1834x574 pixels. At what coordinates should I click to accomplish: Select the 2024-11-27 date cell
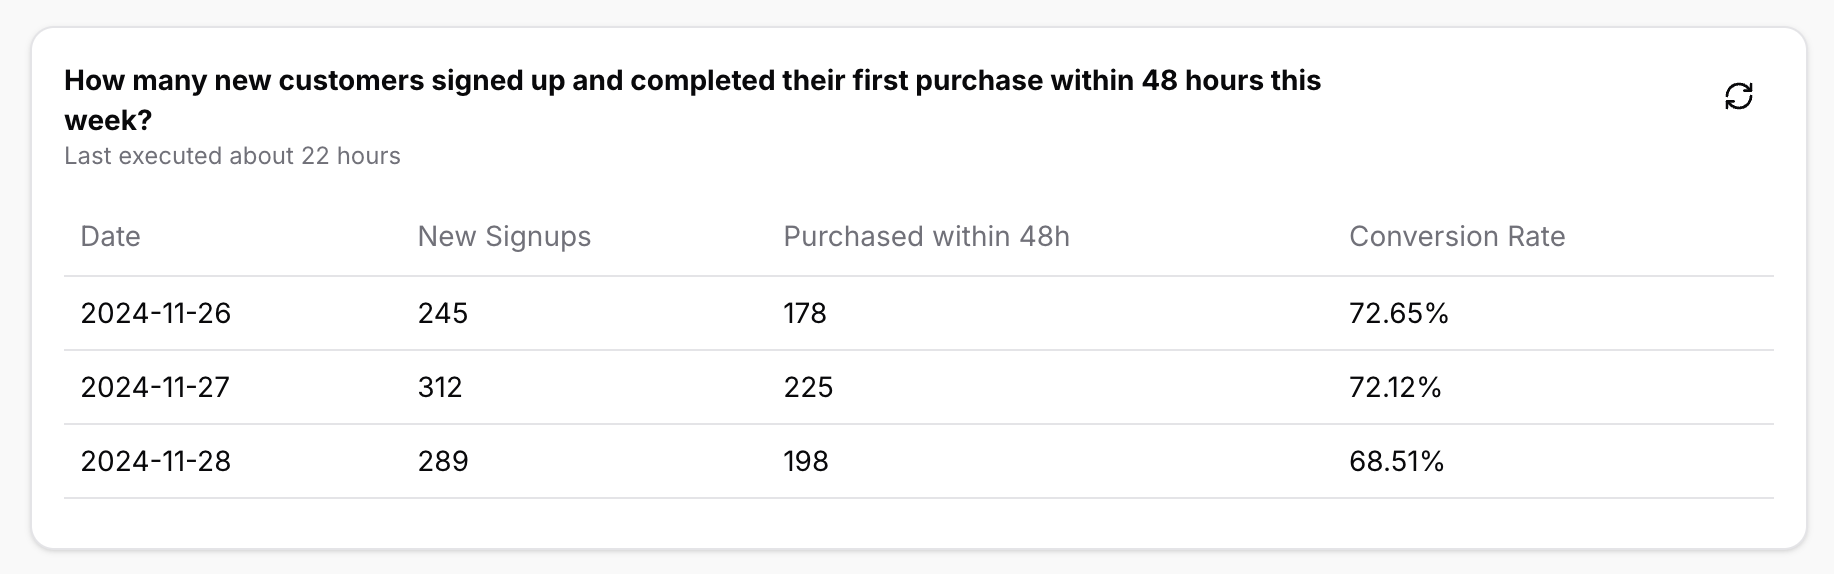click(155, 387)
